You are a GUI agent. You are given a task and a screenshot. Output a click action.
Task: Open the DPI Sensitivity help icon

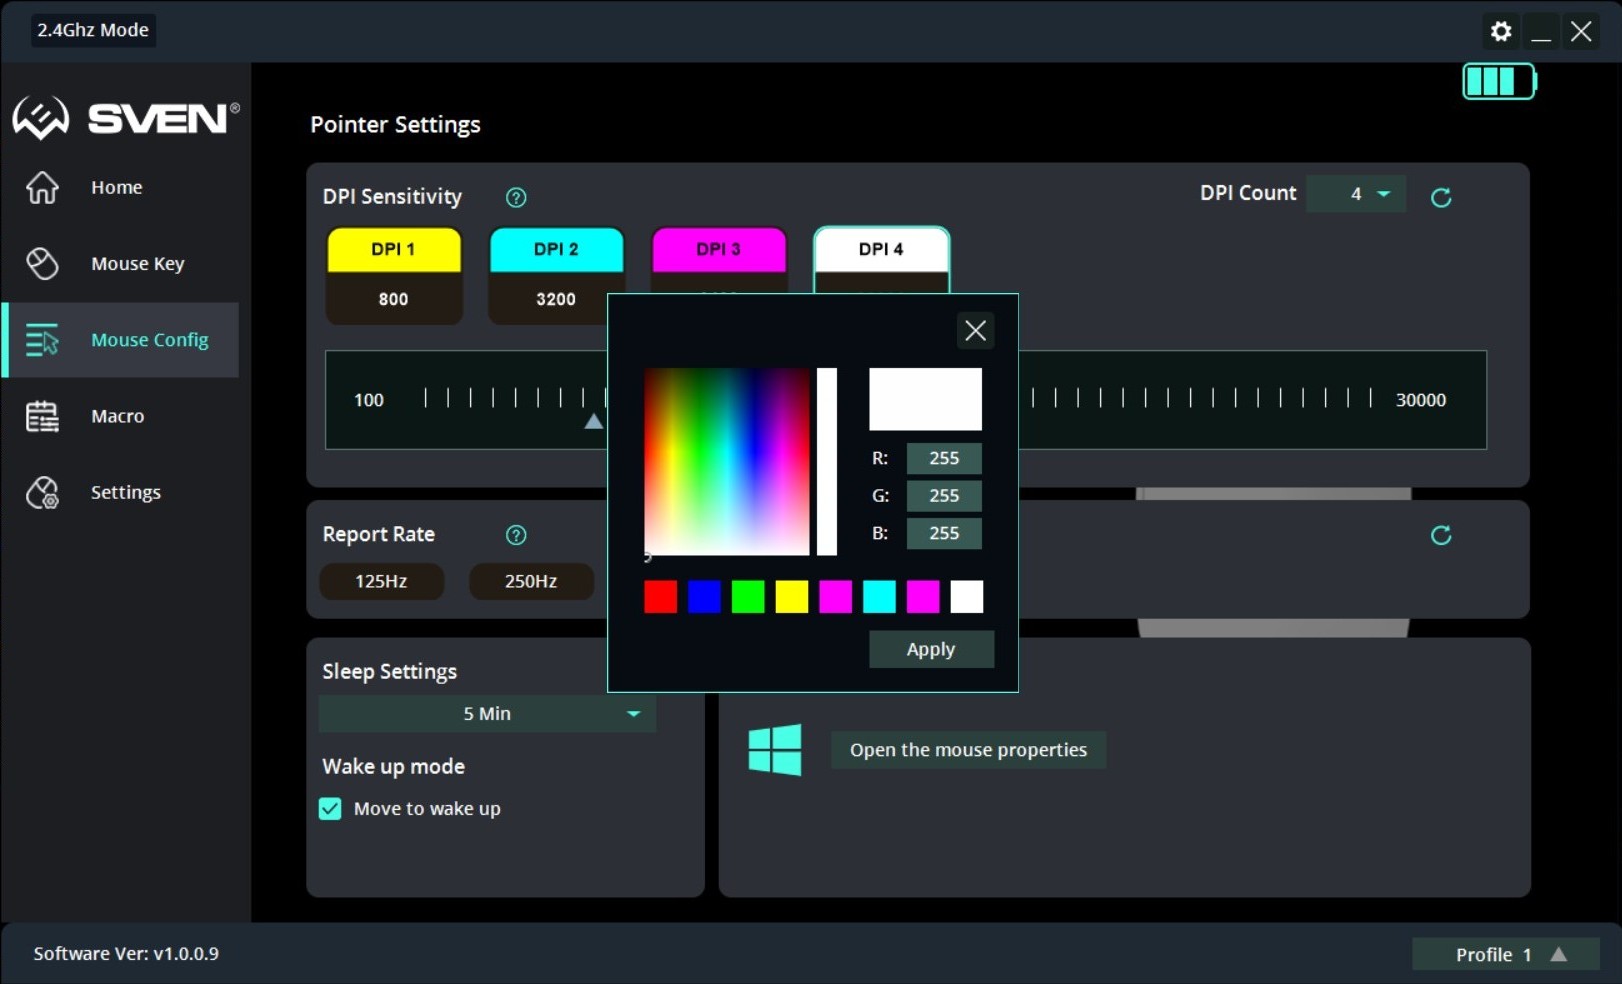click(516, 197)
